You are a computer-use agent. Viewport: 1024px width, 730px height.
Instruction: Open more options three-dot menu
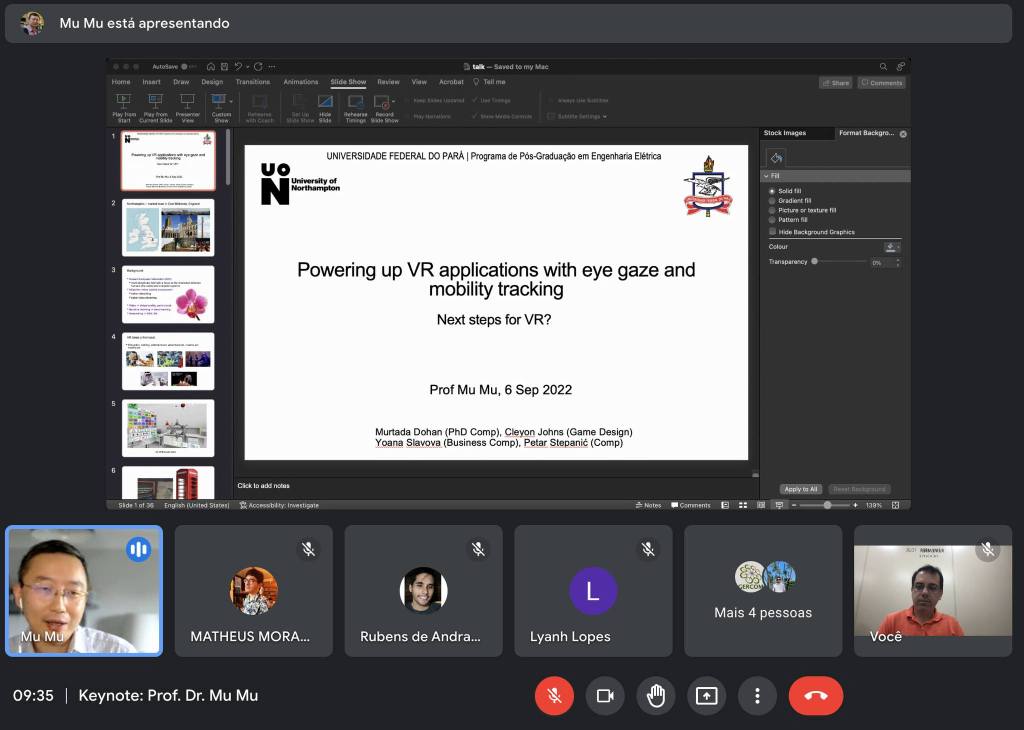pyautogui.click(x=758, y=696)
